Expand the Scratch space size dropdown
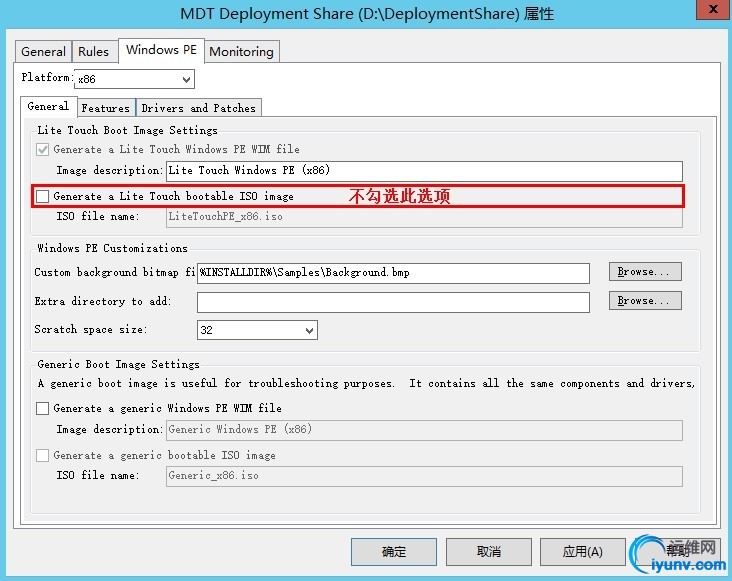The height and width of the screenshot is (581, 732). (257, 330)
